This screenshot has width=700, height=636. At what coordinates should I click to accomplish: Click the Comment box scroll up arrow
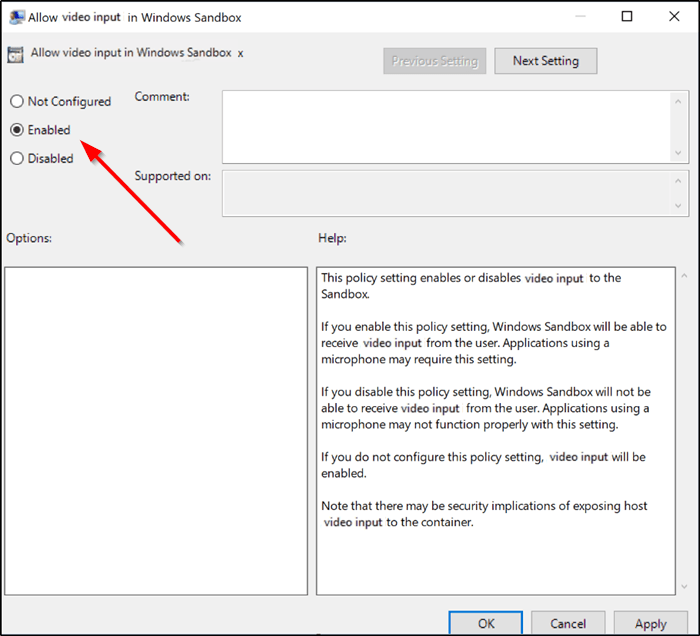tap(679, 101)
